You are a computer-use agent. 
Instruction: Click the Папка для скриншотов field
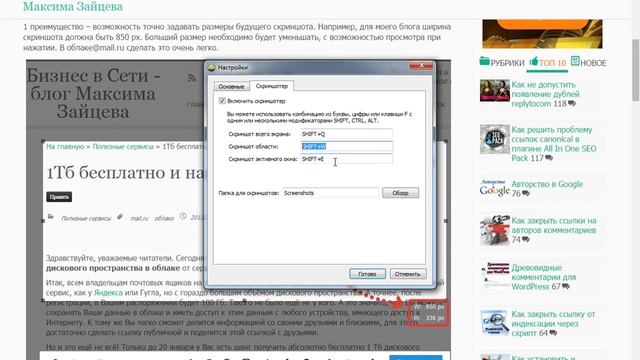[x=331, y=193]
